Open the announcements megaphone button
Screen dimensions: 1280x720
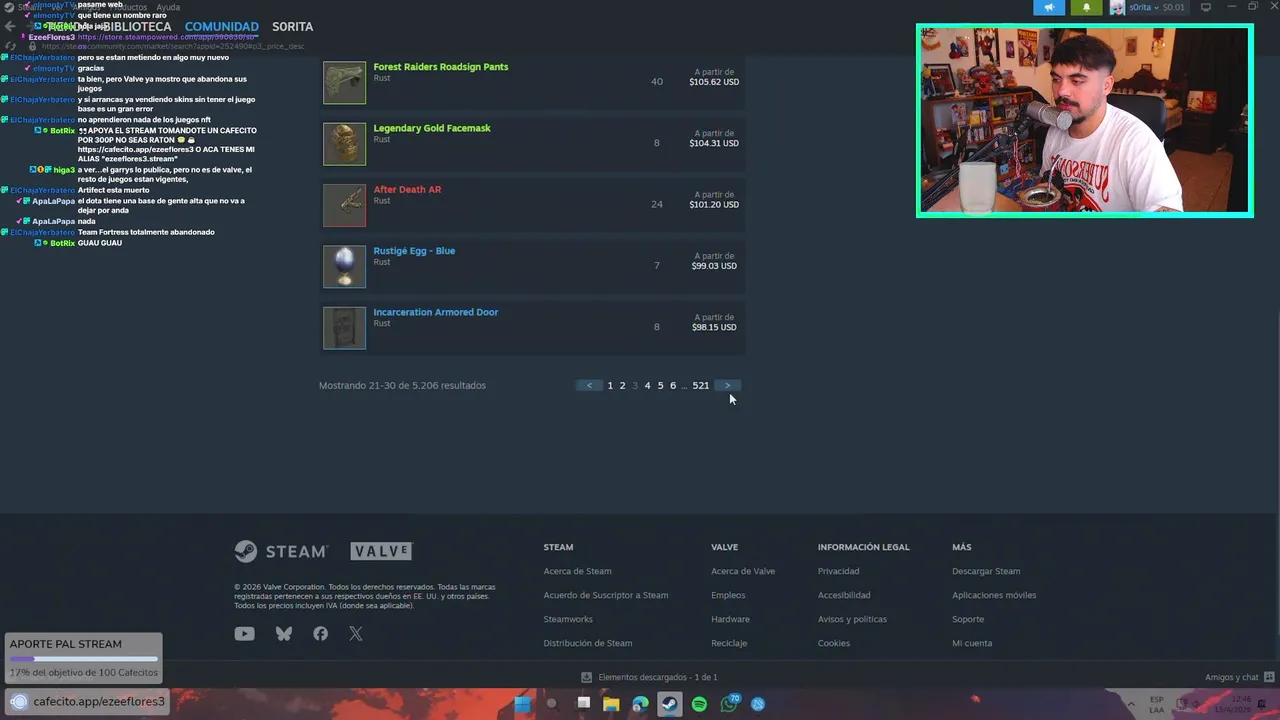click(1049, 7)
